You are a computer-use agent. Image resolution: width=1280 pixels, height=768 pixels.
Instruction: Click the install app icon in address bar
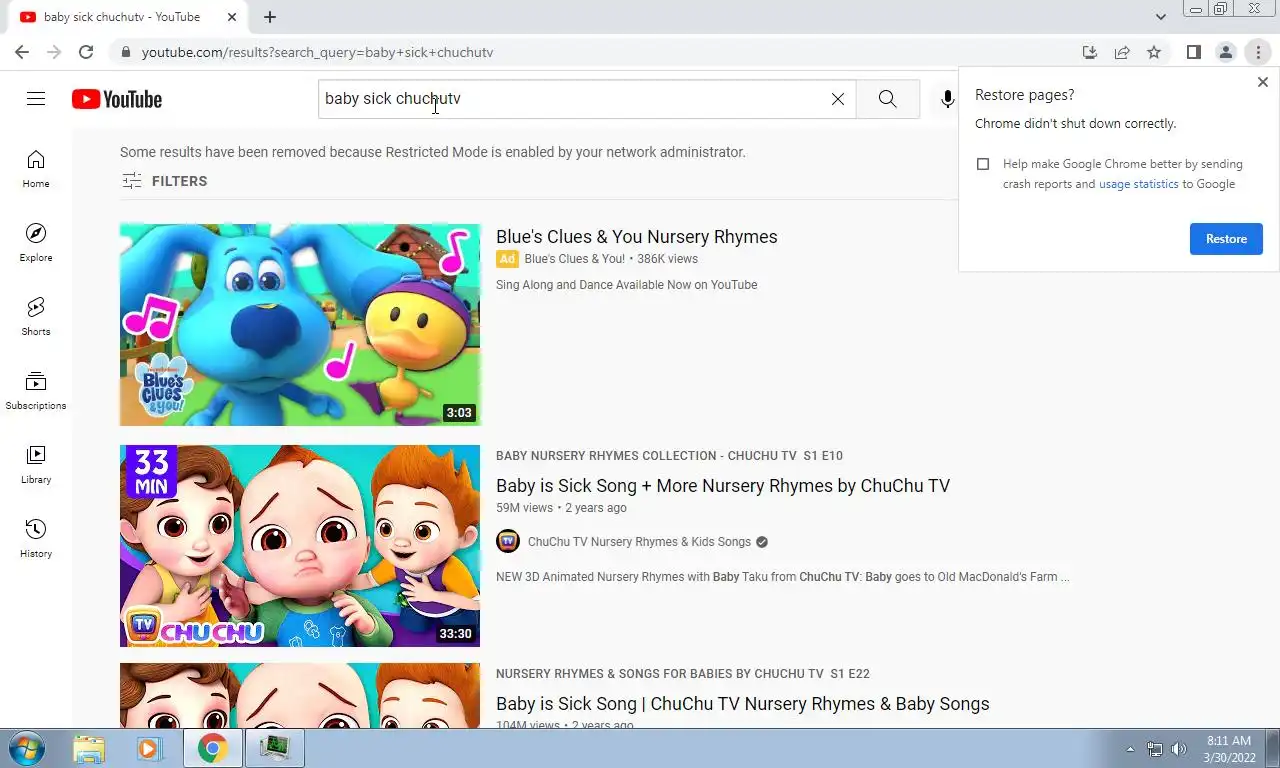1090,52
